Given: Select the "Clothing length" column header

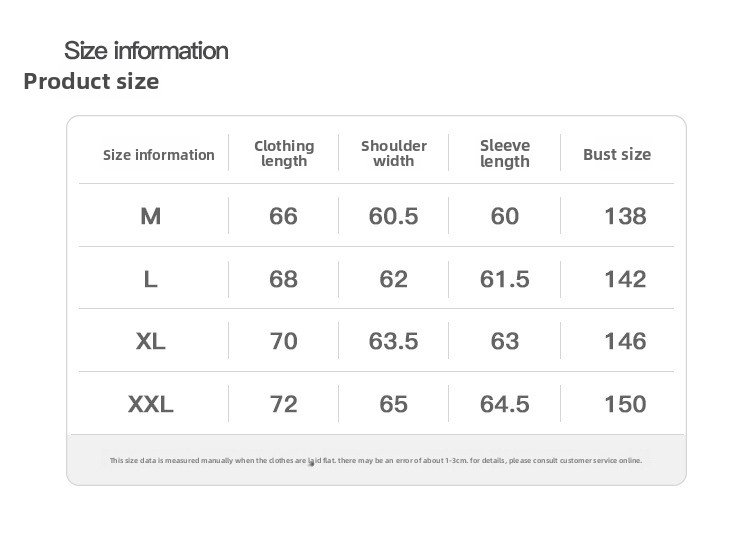Looking at the screenshot, I should click(284, 154).
